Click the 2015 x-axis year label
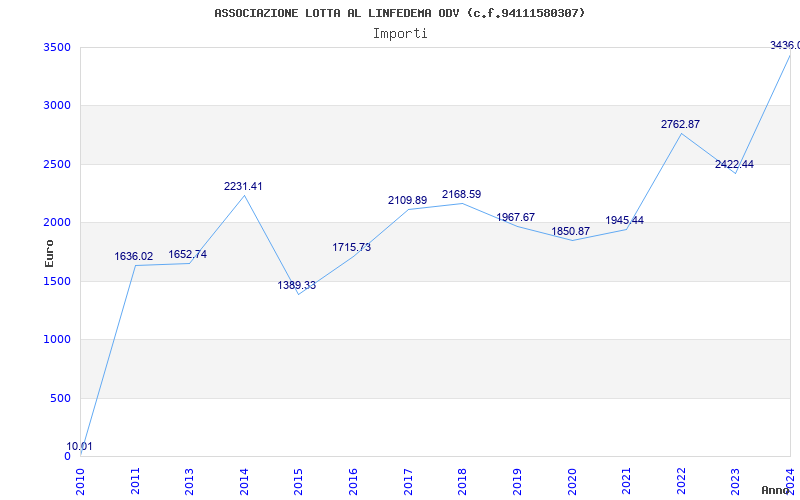The height and width of the screenshot is (500, 800). tap(299, 481)
